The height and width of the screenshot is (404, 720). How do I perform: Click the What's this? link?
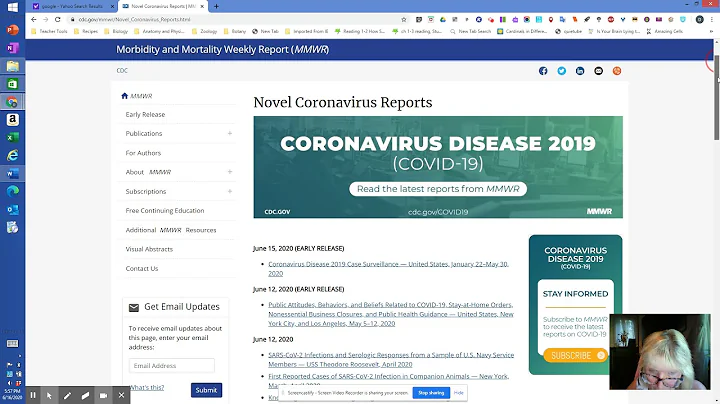click(147, 387)
